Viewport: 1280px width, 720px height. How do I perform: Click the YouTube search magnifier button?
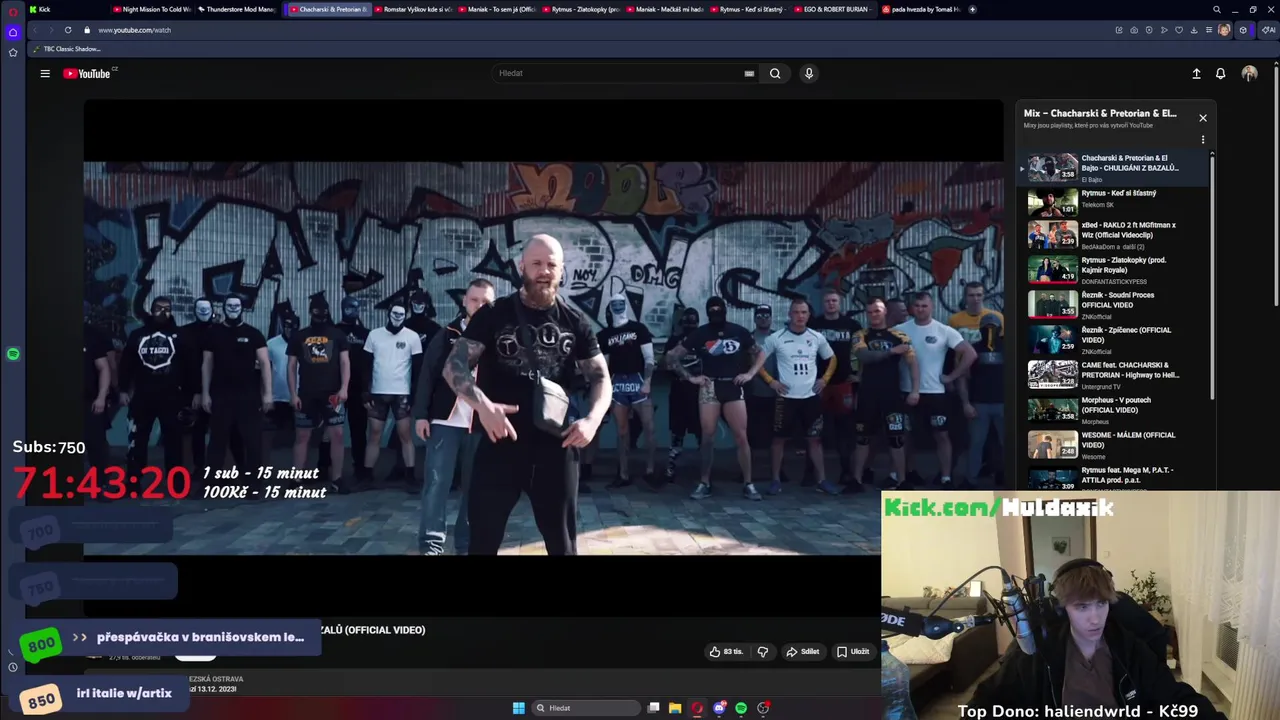click(x=775, y=73)
